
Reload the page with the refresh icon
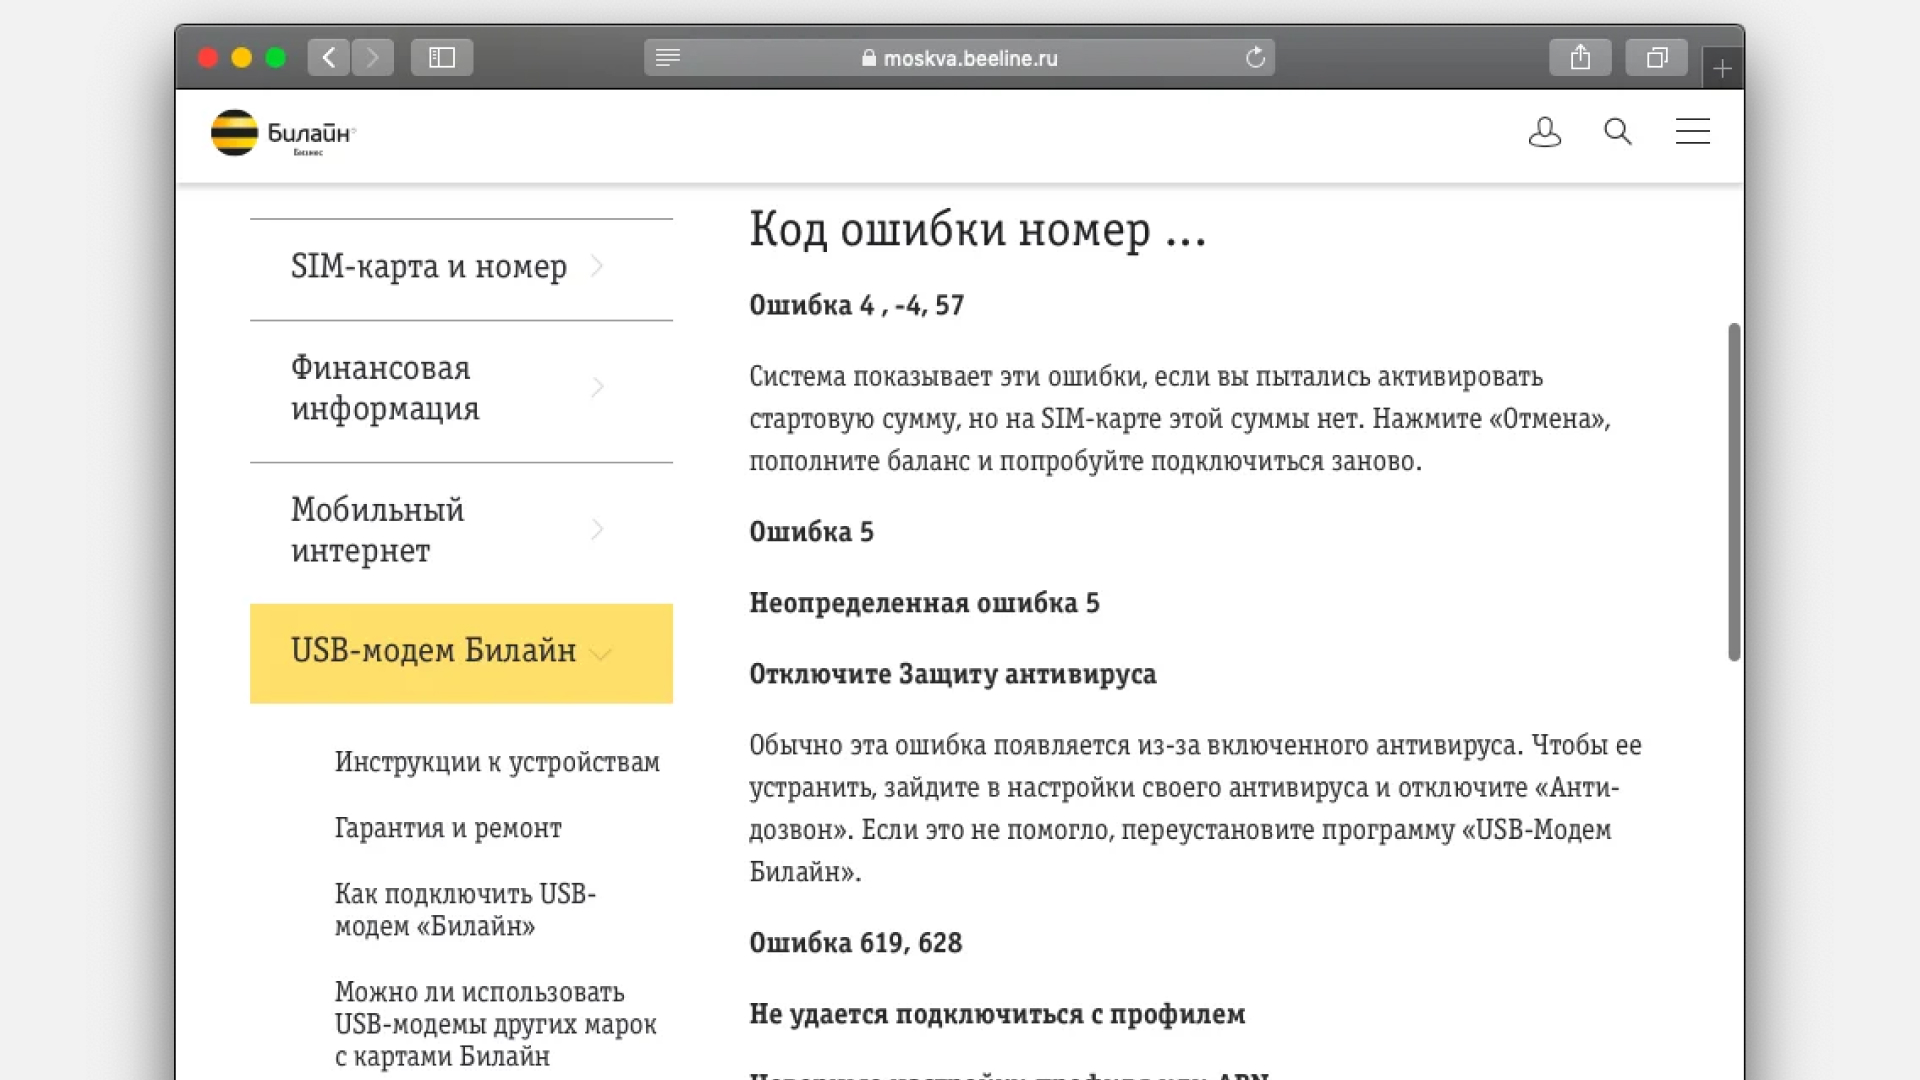pos(1256,58)
